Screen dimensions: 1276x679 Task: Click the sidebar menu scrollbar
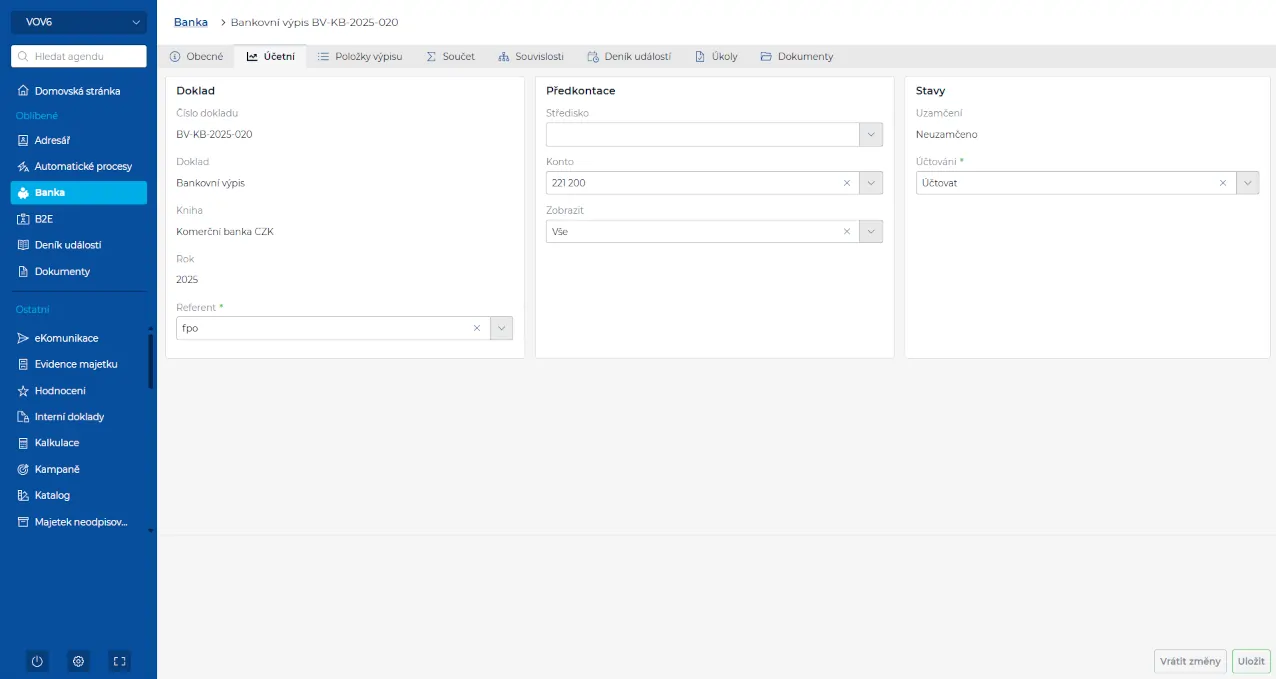(x=151, y=360)
